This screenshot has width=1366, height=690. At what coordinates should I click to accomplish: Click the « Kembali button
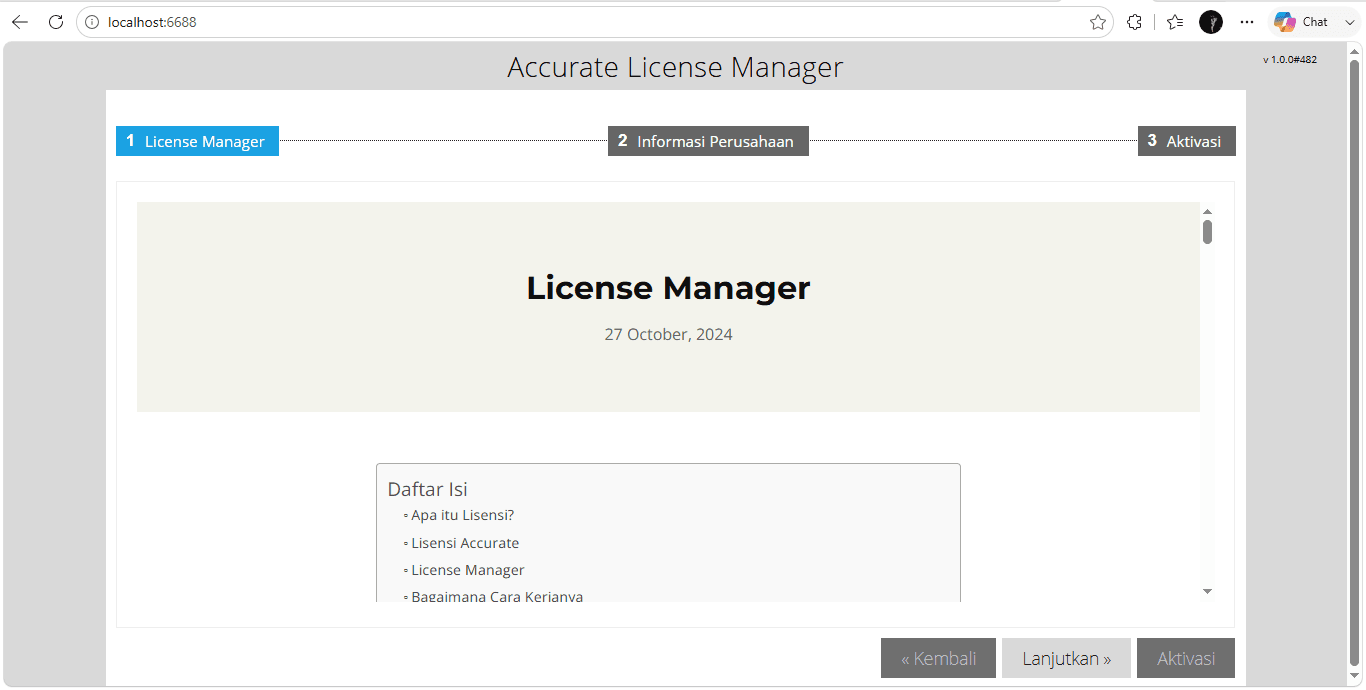click(x=938, y=658)
